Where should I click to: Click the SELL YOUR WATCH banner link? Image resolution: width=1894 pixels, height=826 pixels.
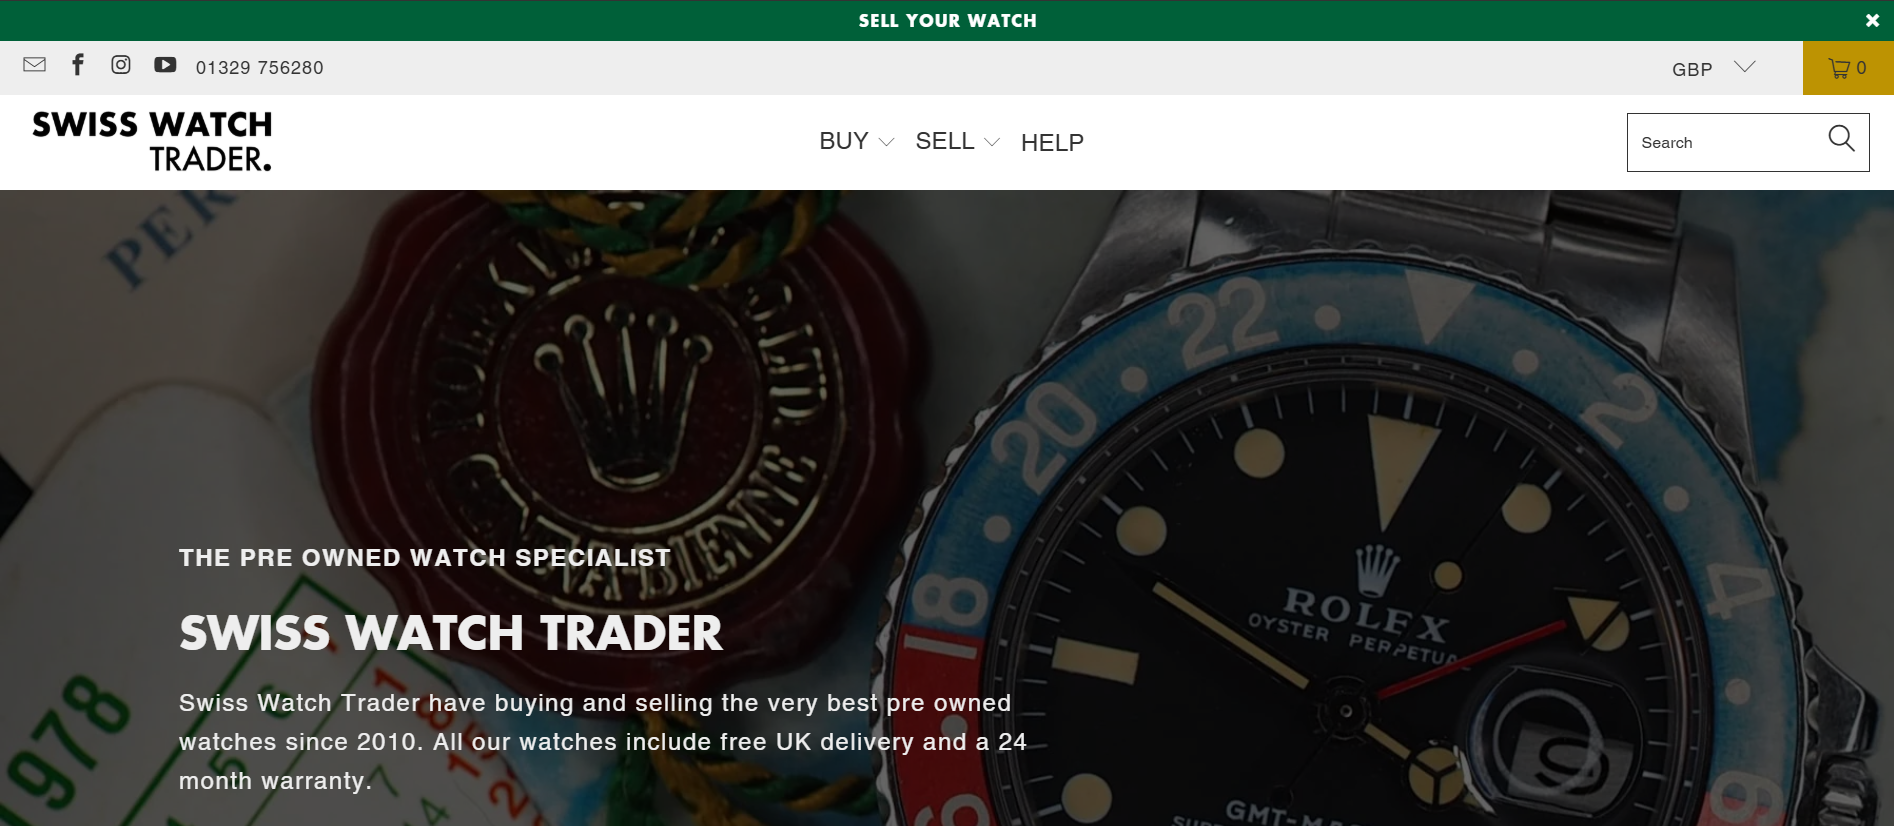pyautogui.click(x=947, y=20)
